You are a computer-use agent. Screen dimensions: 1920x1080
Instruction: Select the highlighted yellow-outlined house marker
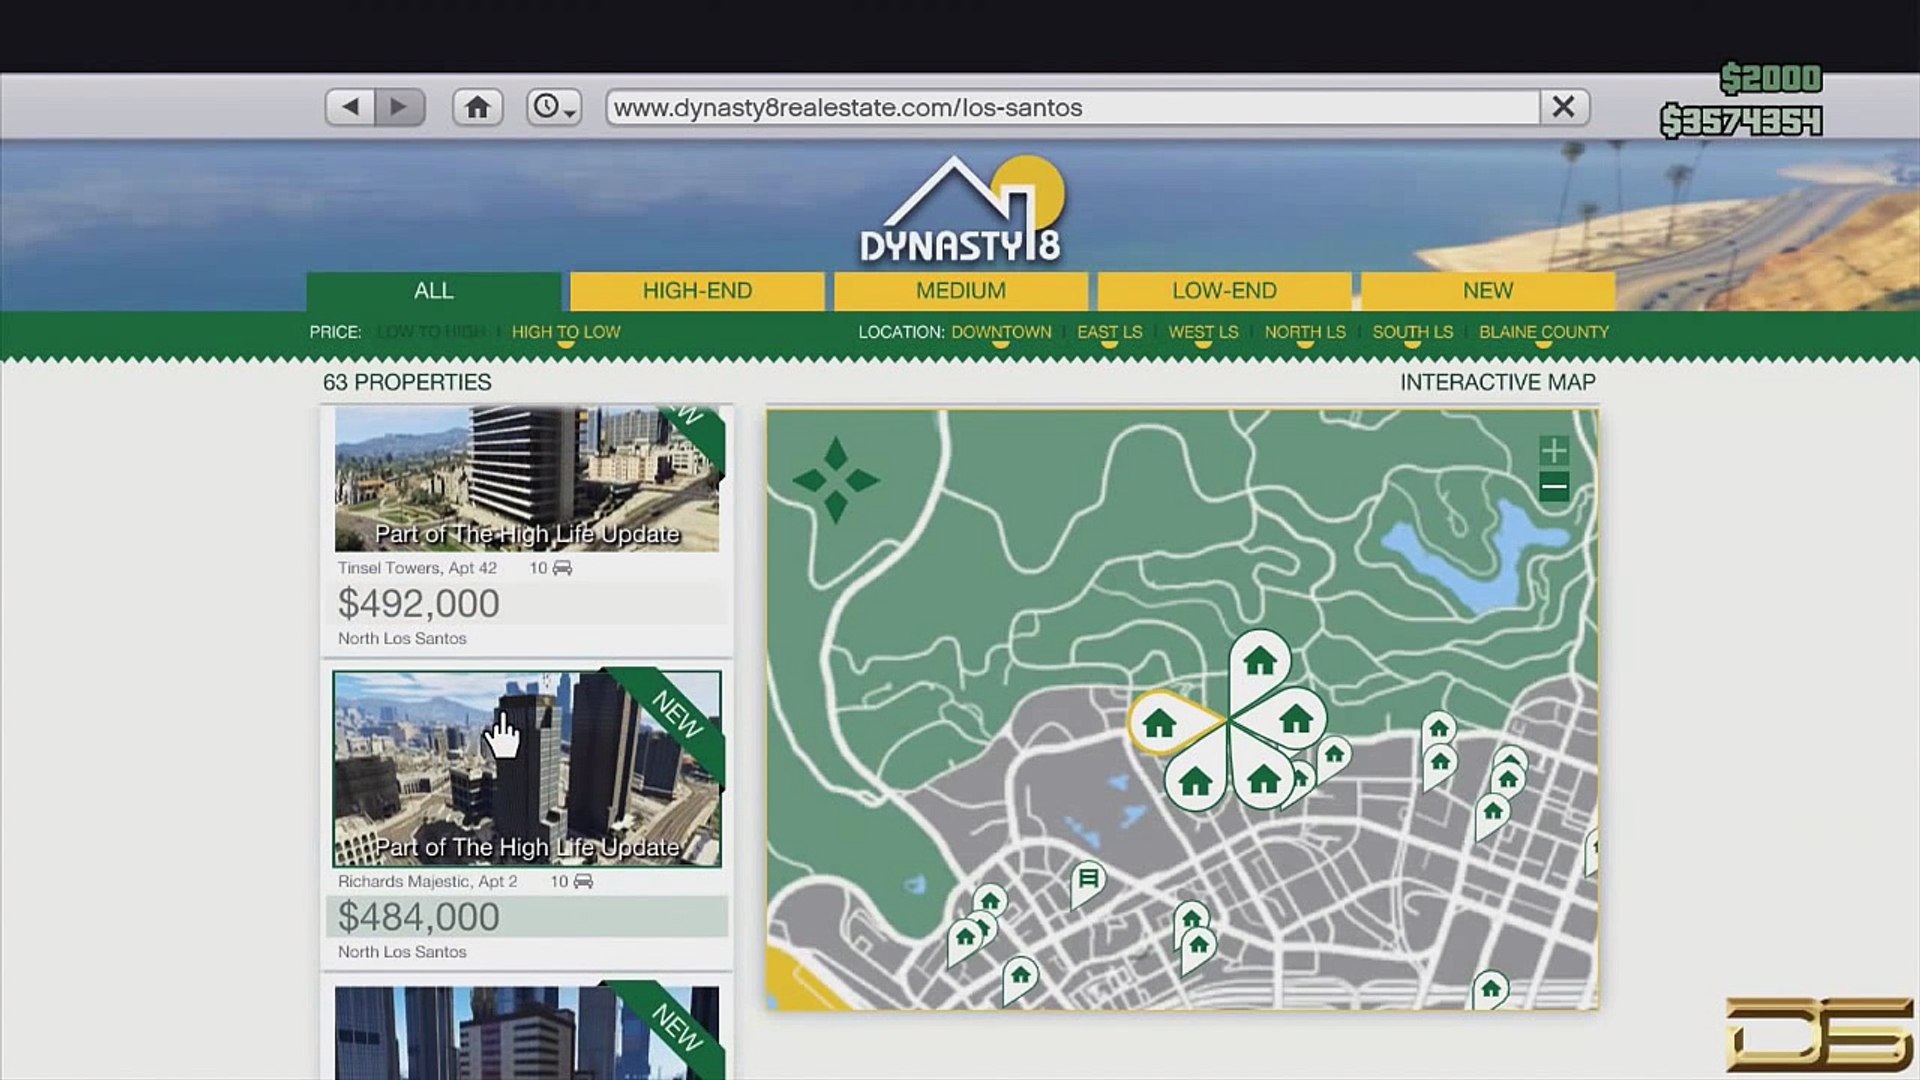tap(1161, 722)
